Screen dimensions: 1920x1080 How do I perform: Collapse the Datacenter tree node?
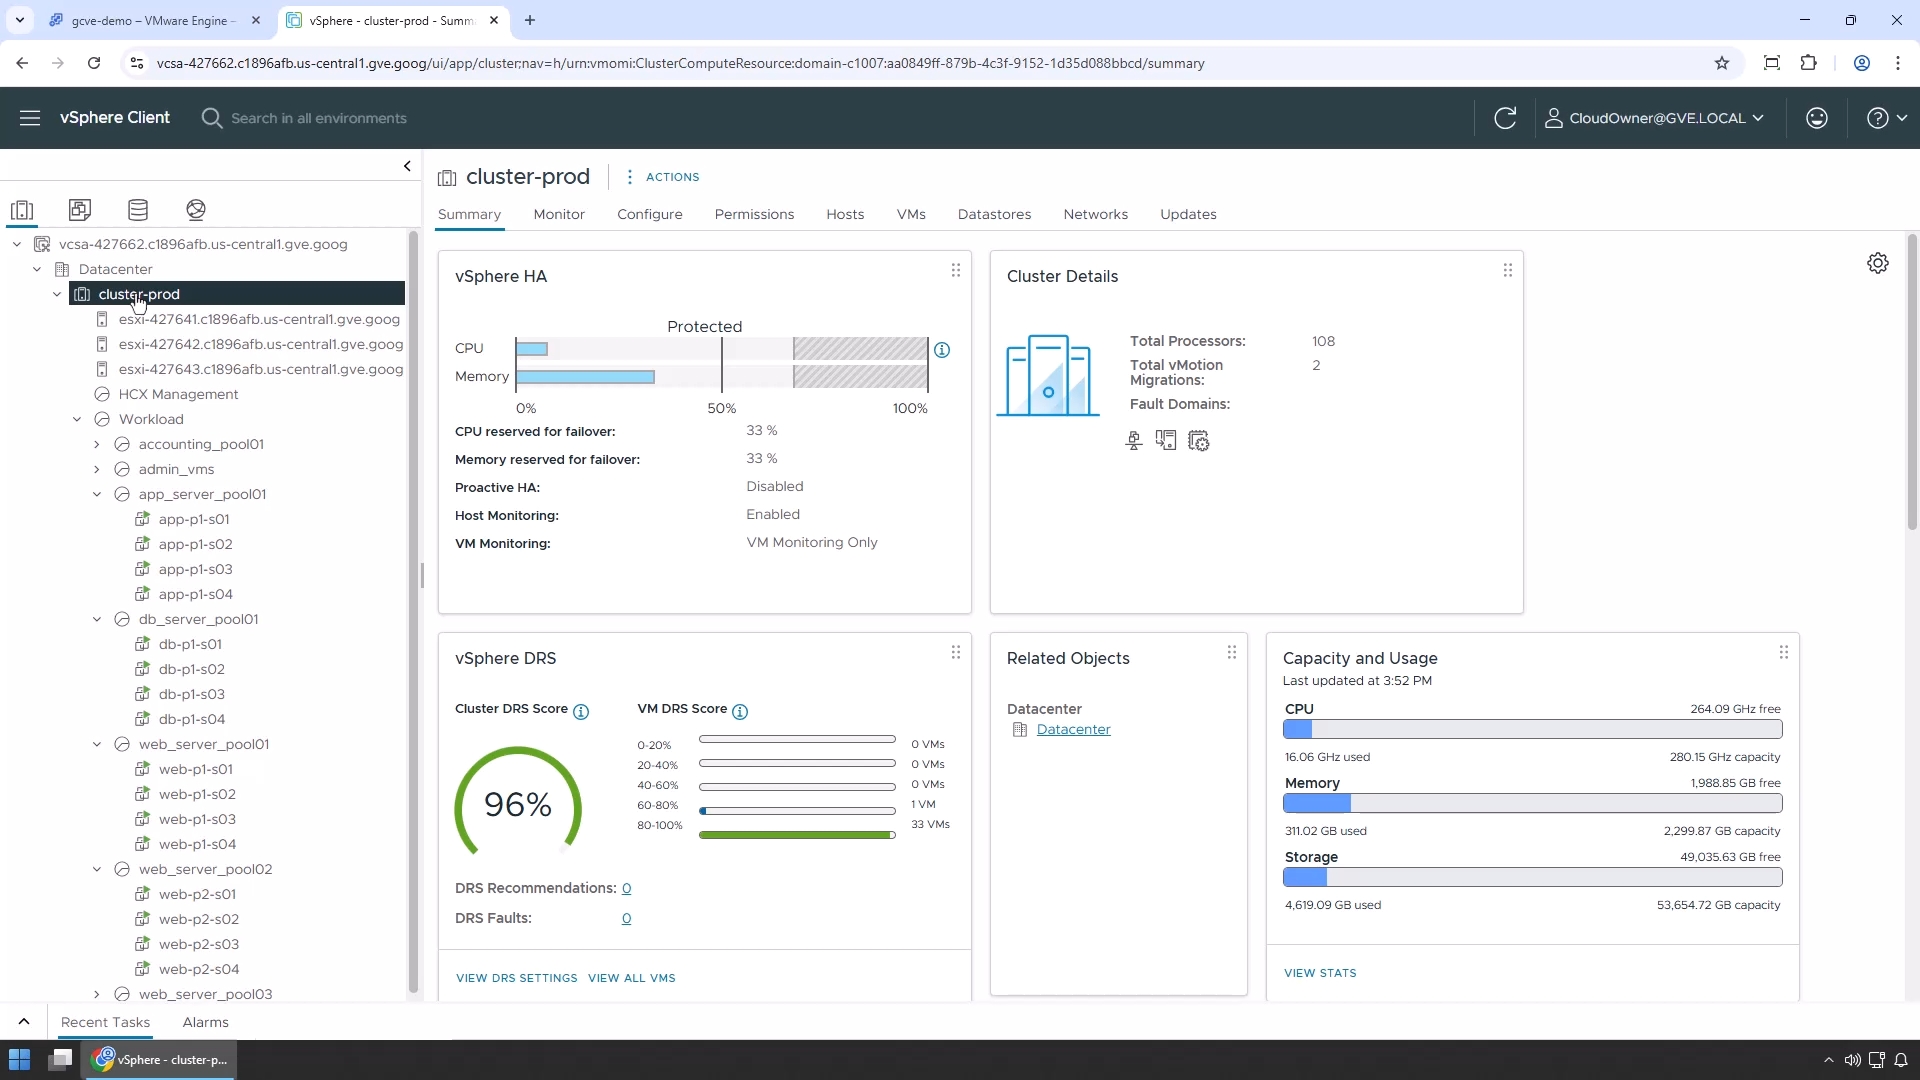[37, 269]
